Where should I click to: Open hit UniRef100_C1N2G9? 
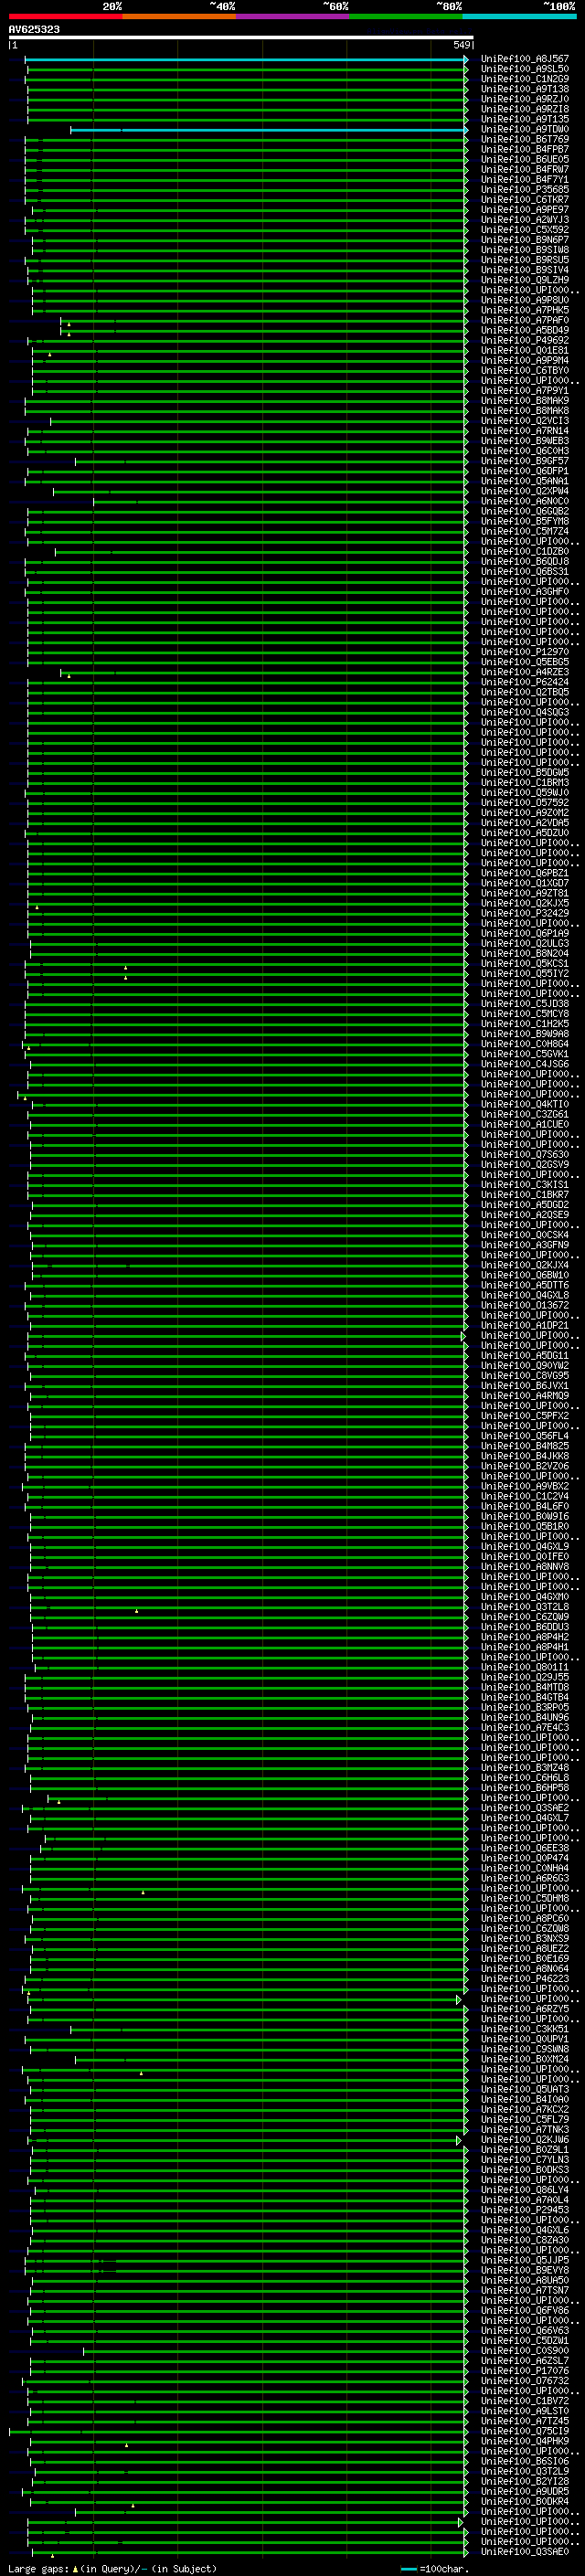coord(525,79)
